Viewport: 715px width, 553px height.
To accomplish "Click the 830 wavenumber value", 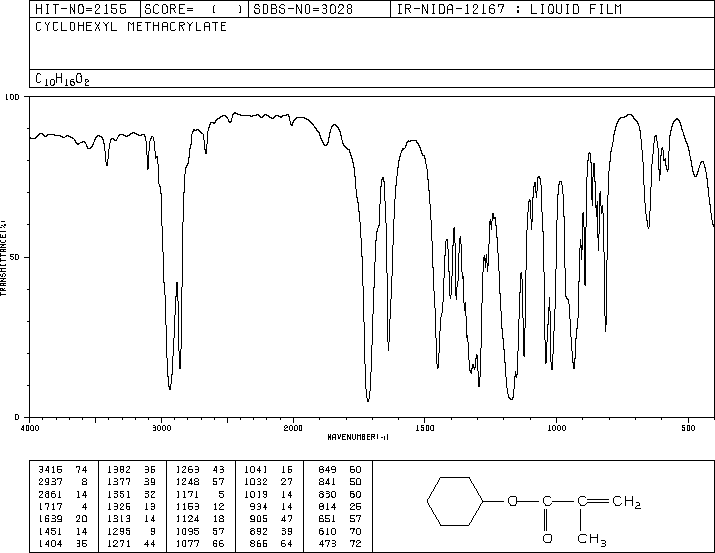I will coord(327,494).
